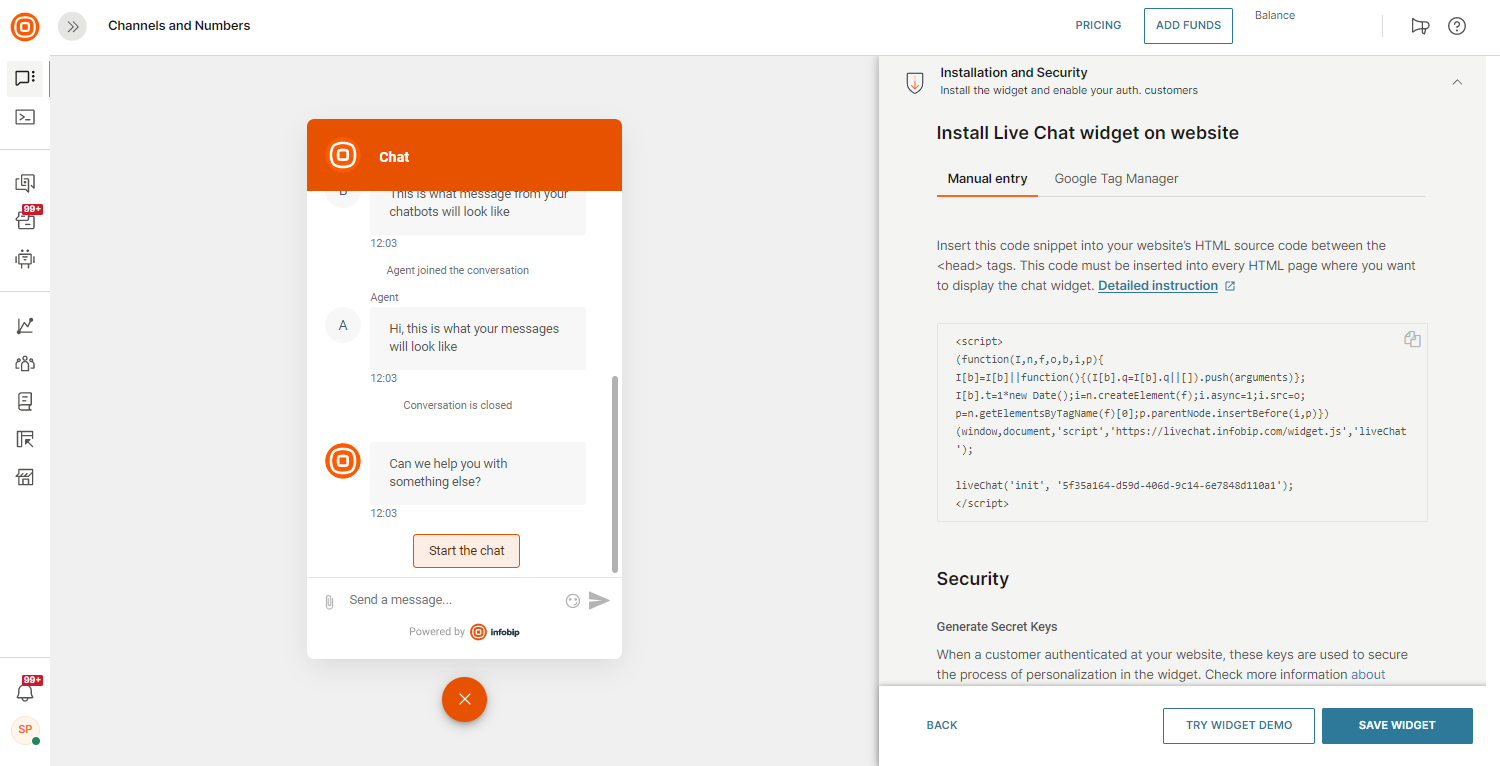Click 'Agent joined the conversation' text
This screenshot has width=1500, height=766.
click(x=458, y=270)
